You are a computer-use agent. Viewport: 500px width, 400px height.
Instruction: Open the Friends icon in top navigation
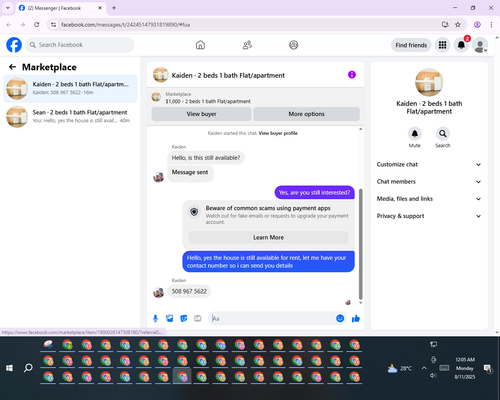point(247,45)
